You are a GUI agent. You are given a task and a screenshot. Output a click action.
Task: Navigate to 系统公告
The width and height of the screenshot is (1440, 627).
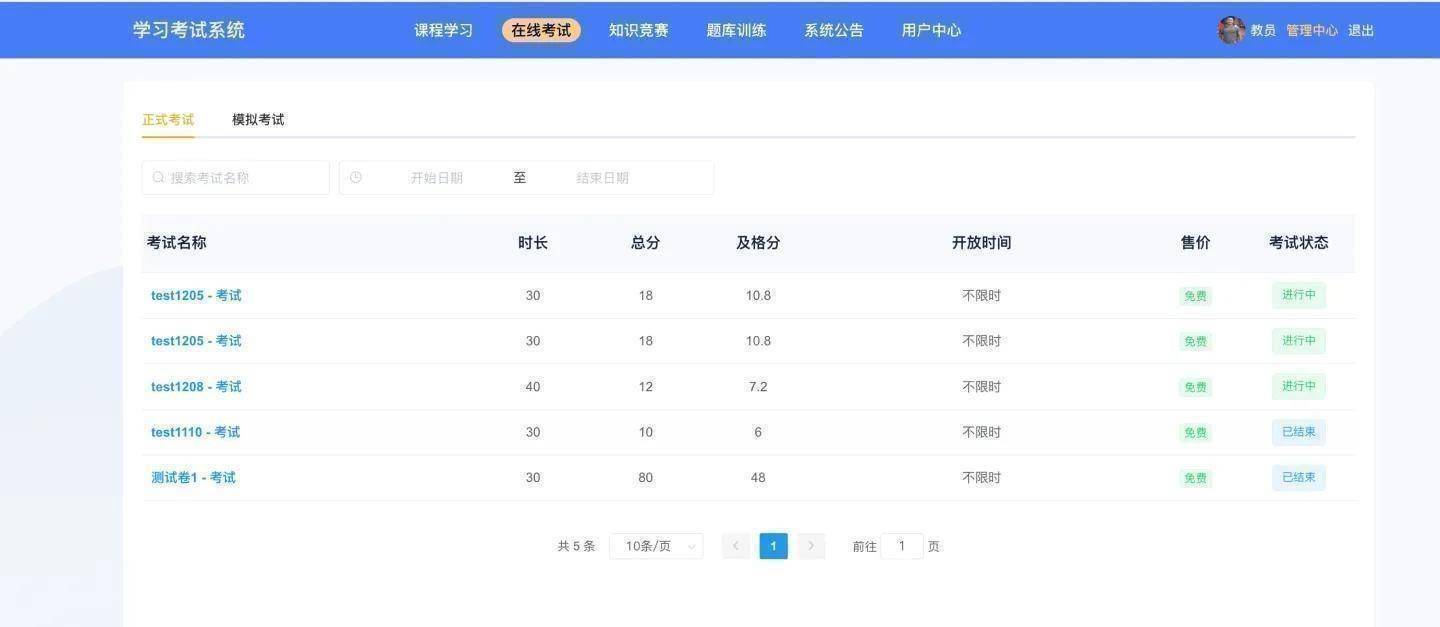coord(833,30)
